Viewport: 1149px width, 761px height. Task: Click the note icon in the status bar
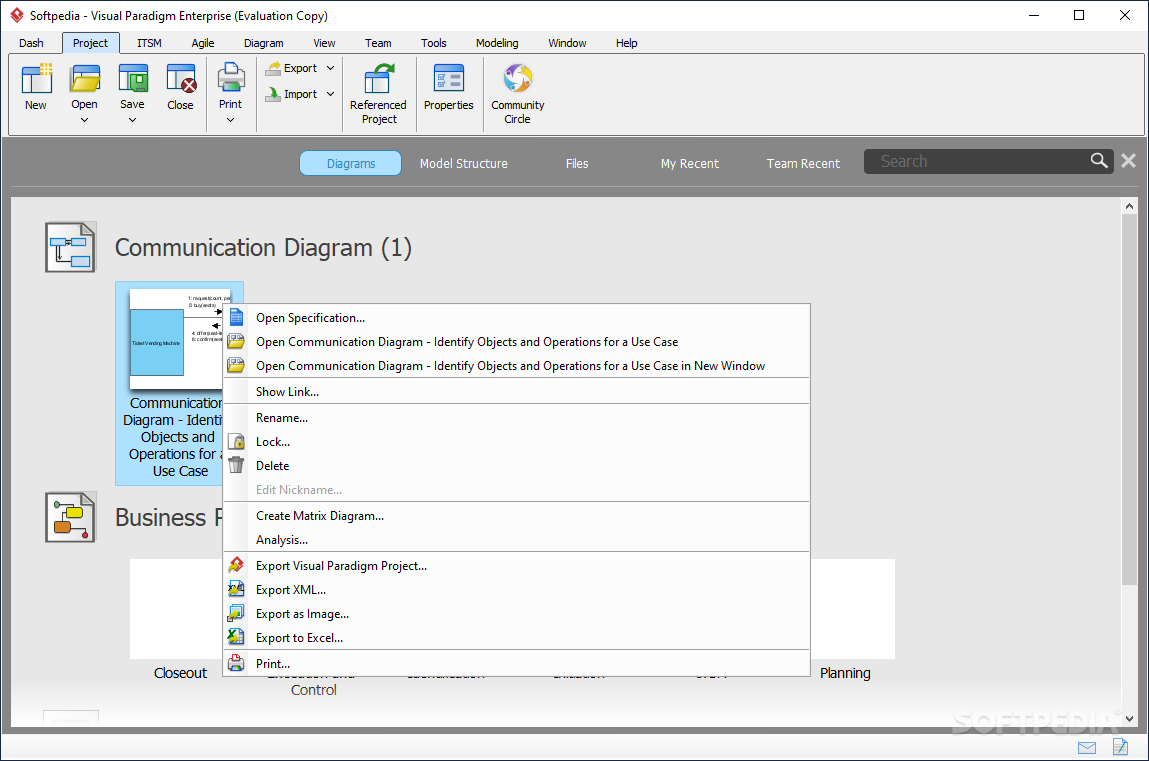1120,746
